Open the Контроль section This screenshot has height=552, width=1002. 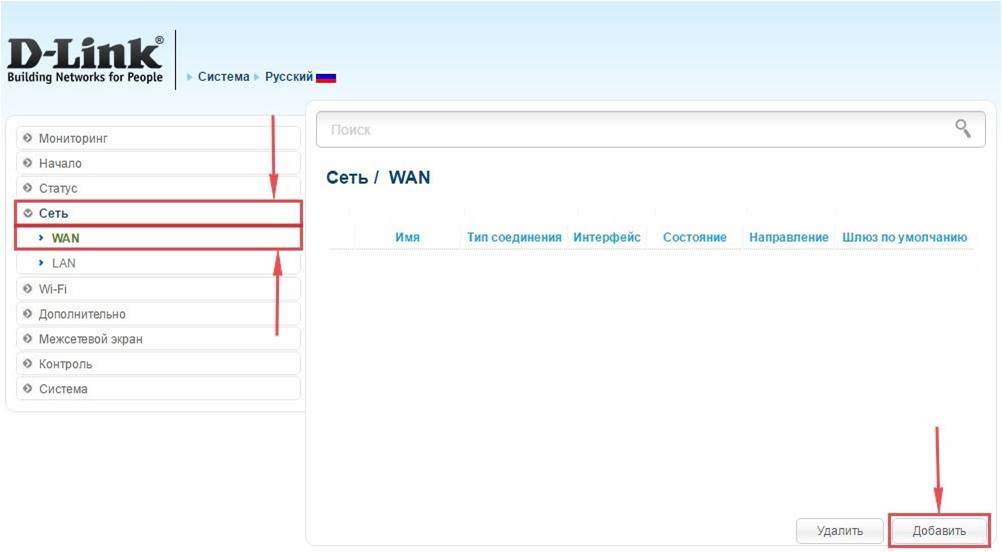point(65,364)
